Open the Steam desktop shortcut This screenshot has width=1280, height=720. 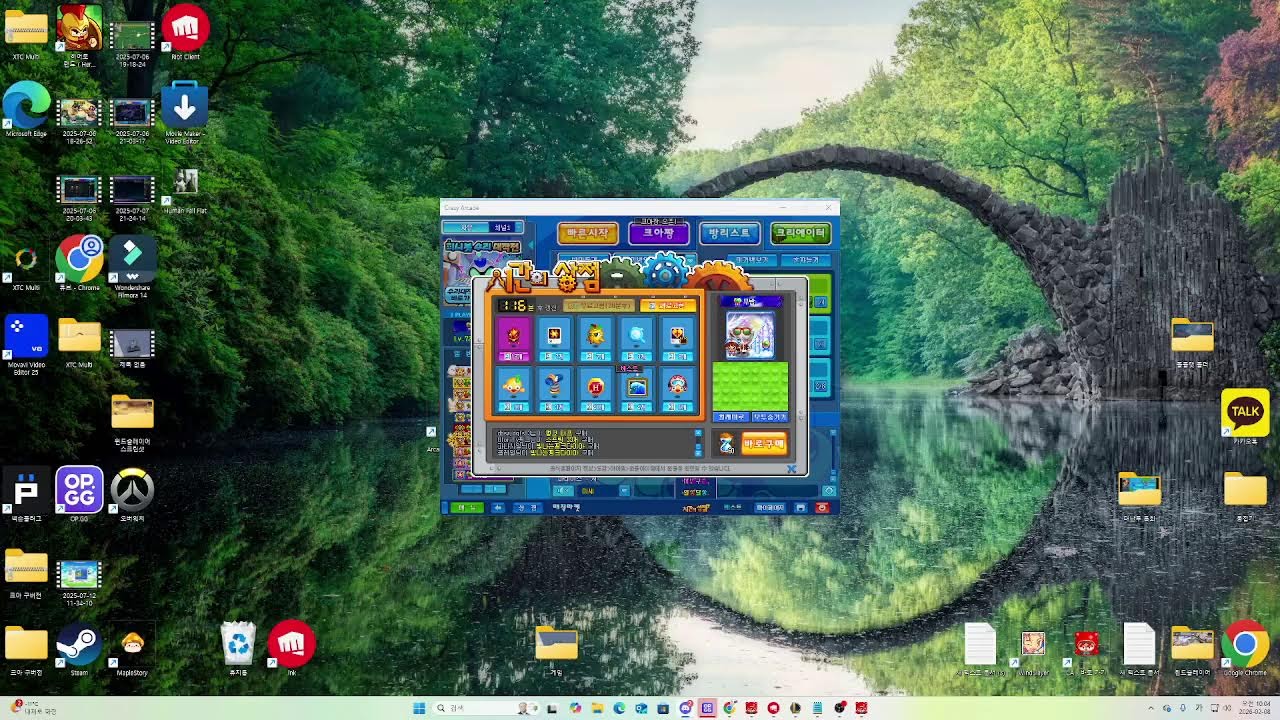[x=79, y=649]
